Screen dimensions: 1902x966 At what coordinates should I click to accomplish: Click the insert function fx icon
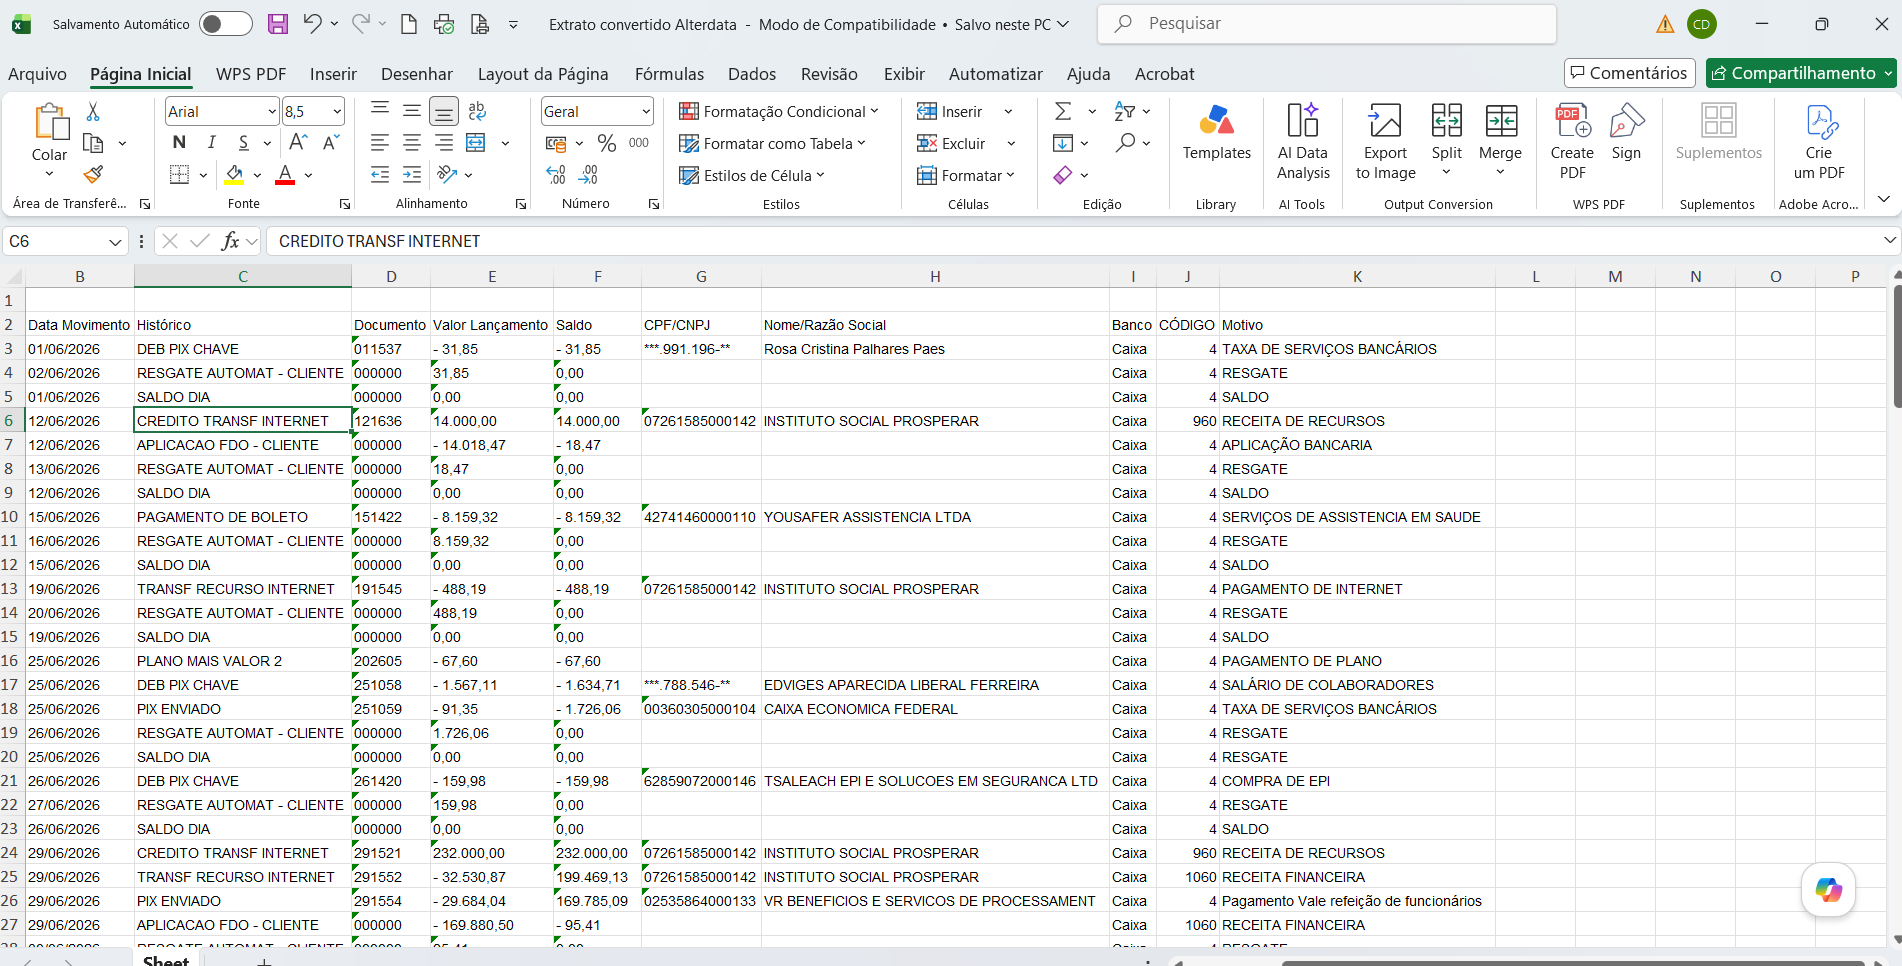coord(230,241)
